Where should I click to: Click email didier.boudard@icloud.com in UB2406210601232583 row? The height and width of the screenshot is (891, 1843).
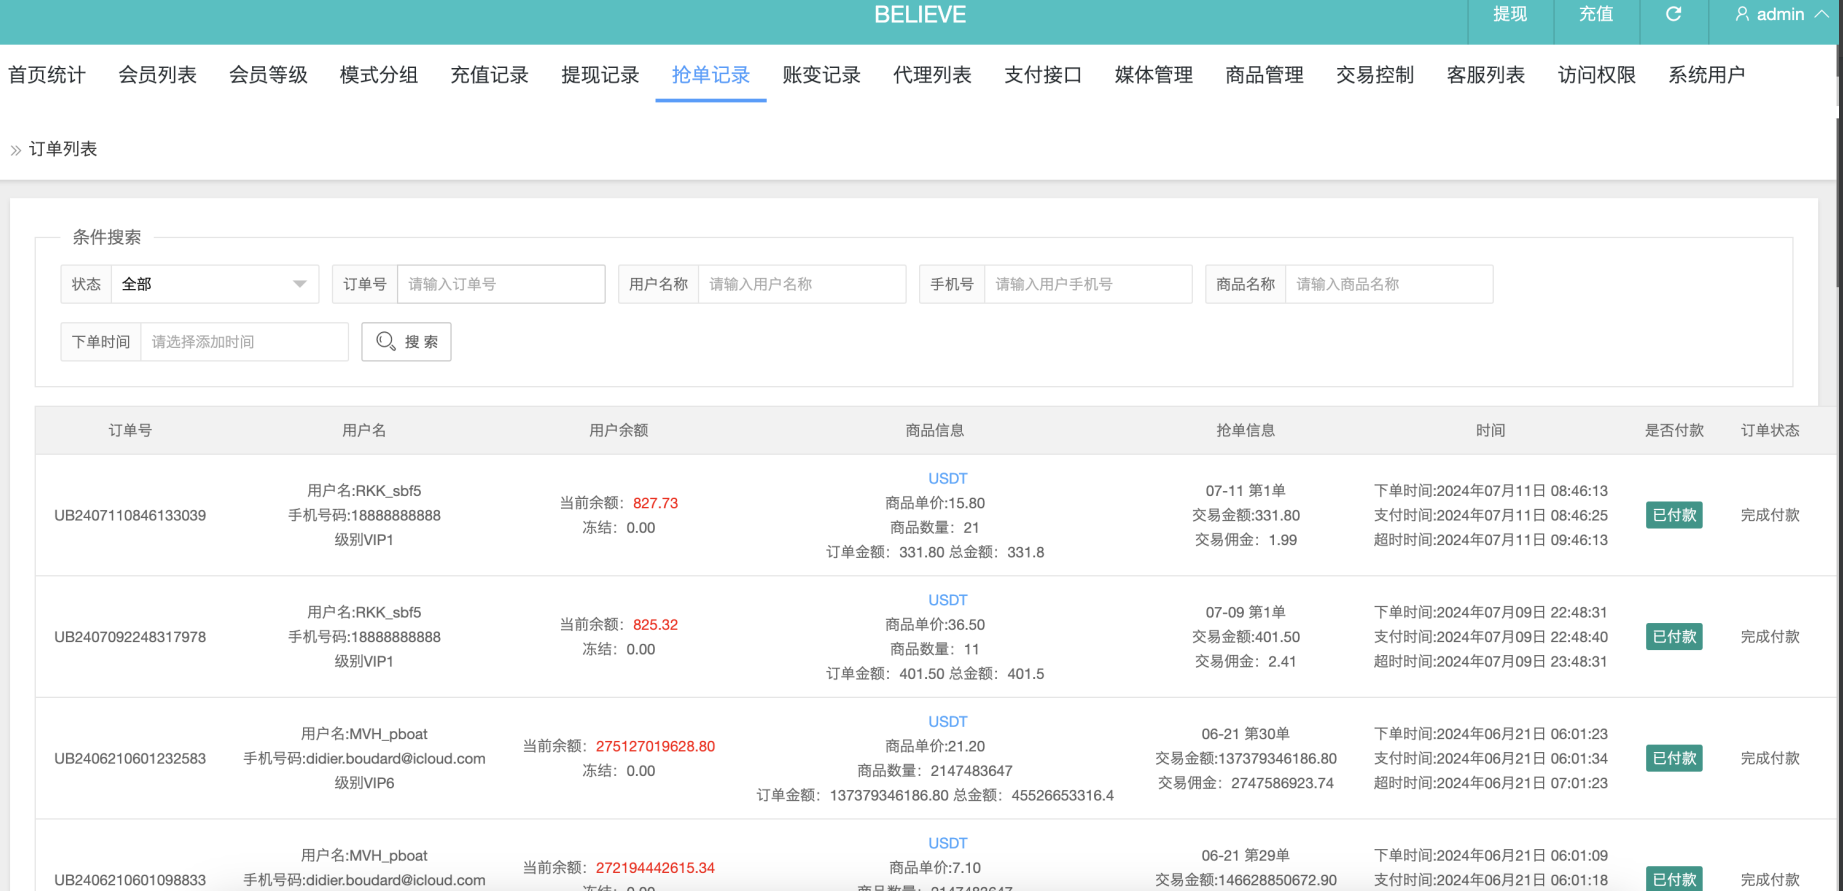point(395,758)
